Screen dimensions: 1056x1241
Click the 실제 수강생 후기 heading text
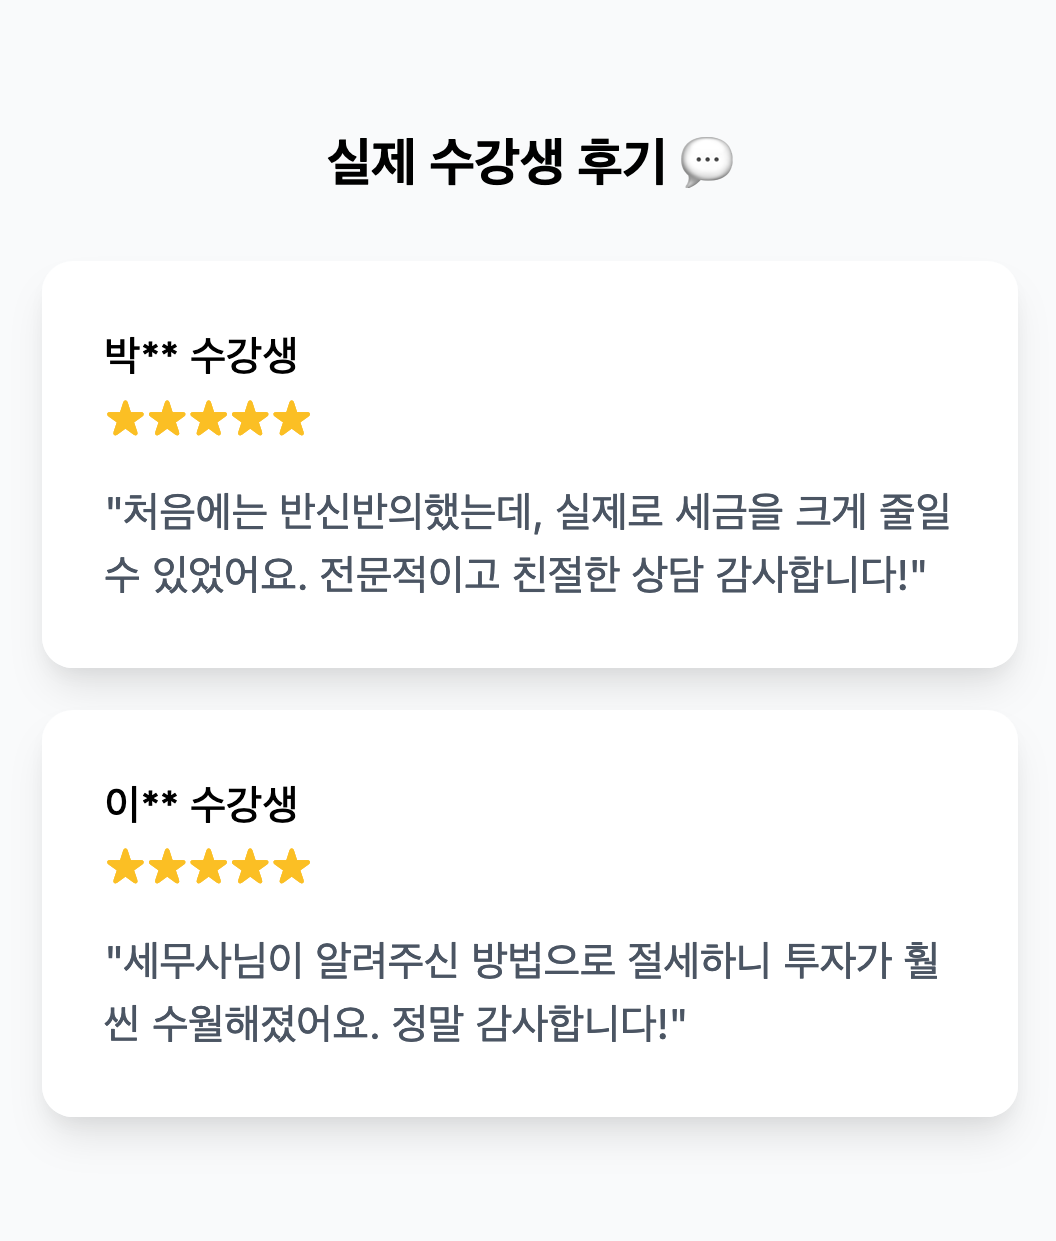(496, 162)
